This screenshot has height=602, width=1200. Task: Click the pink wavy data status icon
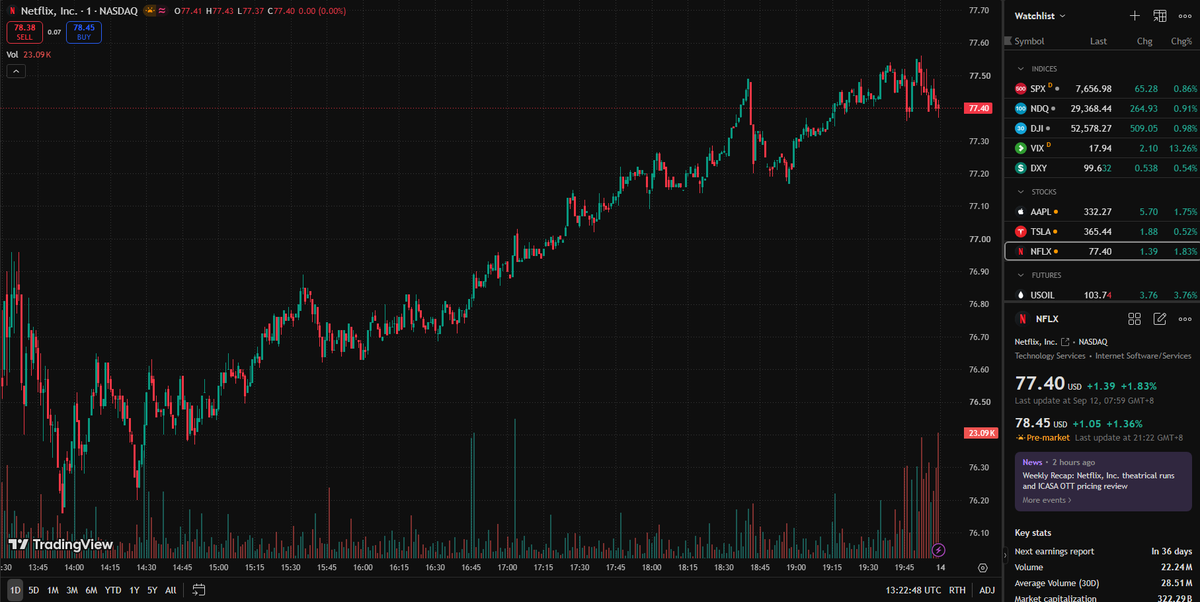click(162, 10)
